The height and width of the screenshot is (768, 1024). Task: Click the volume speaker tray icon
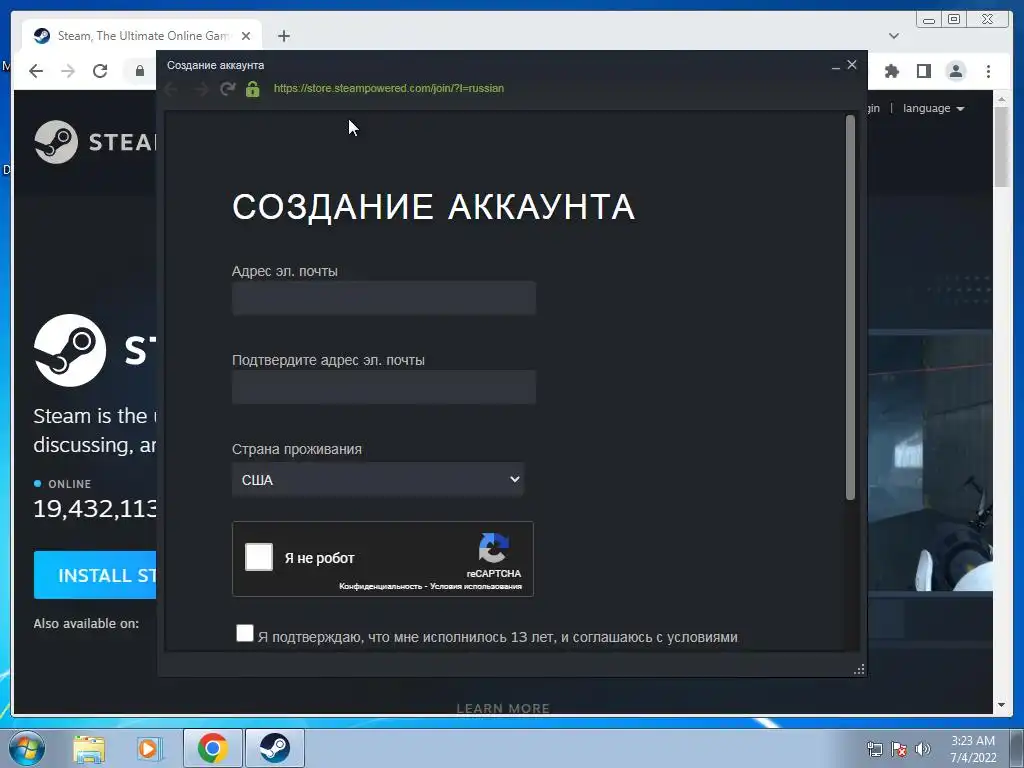pos(923,749)
